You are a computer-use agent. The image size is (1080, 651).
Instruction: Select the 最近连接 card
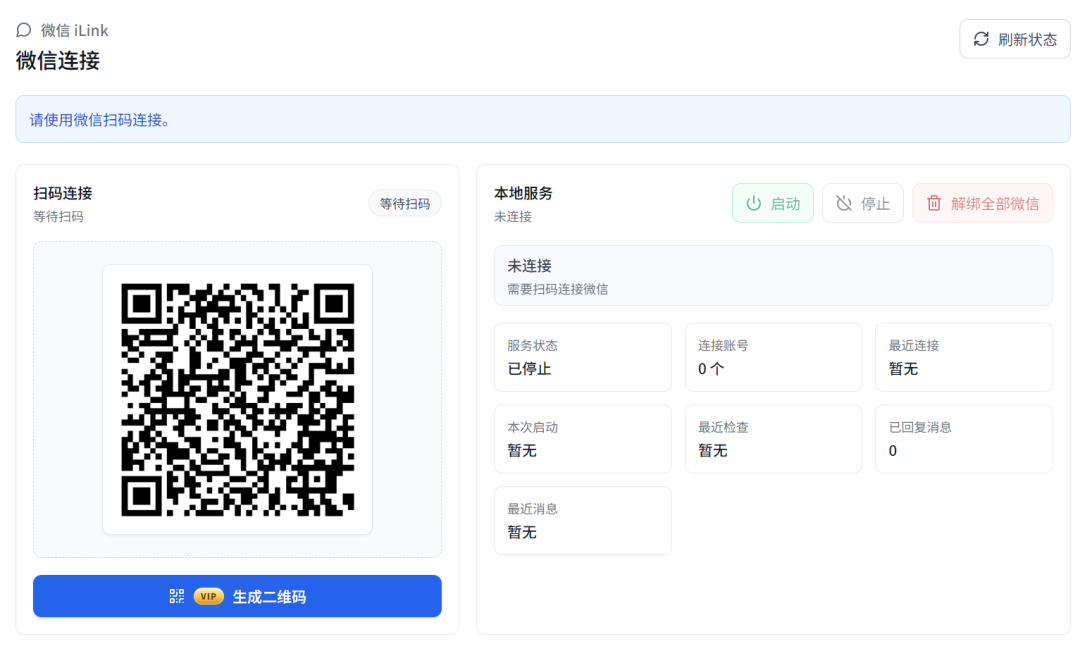click(964, 358)
